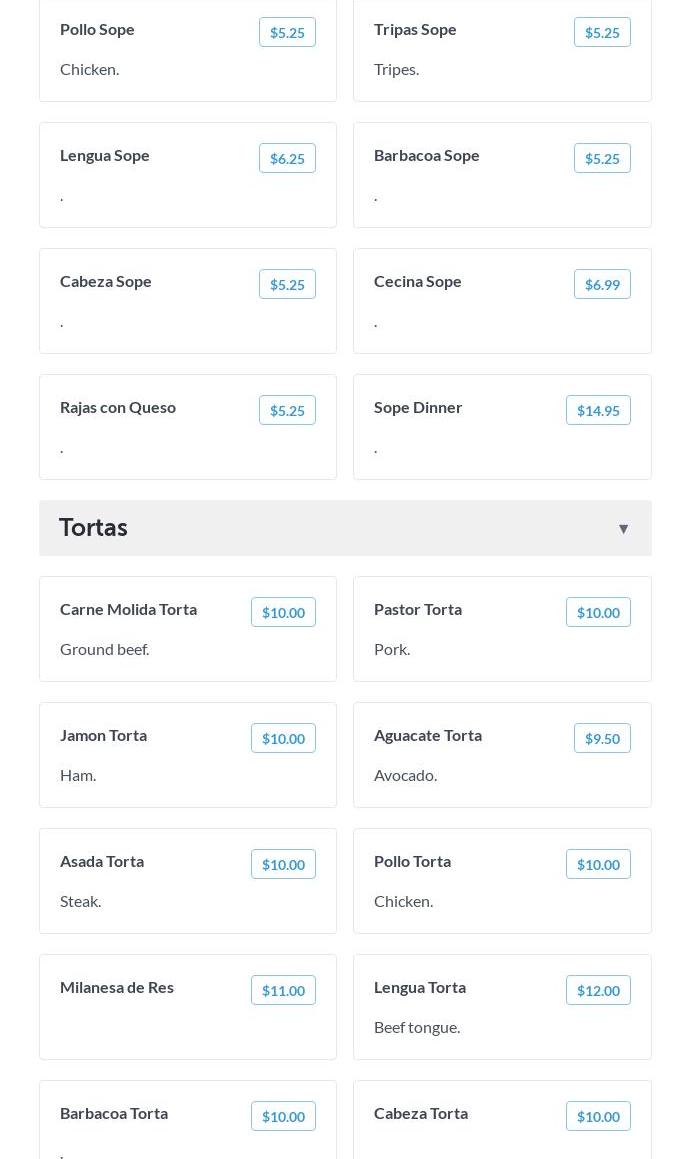The width and height of the screenshot is (690, 1159).
Task: Open the Barbacoa Torta item title
Action: [x=114, y=1113]
